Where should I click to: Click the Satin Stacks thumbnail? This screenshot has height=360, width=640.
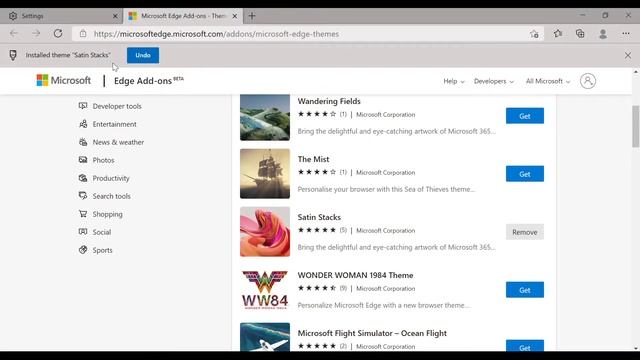tap(265, 231)
